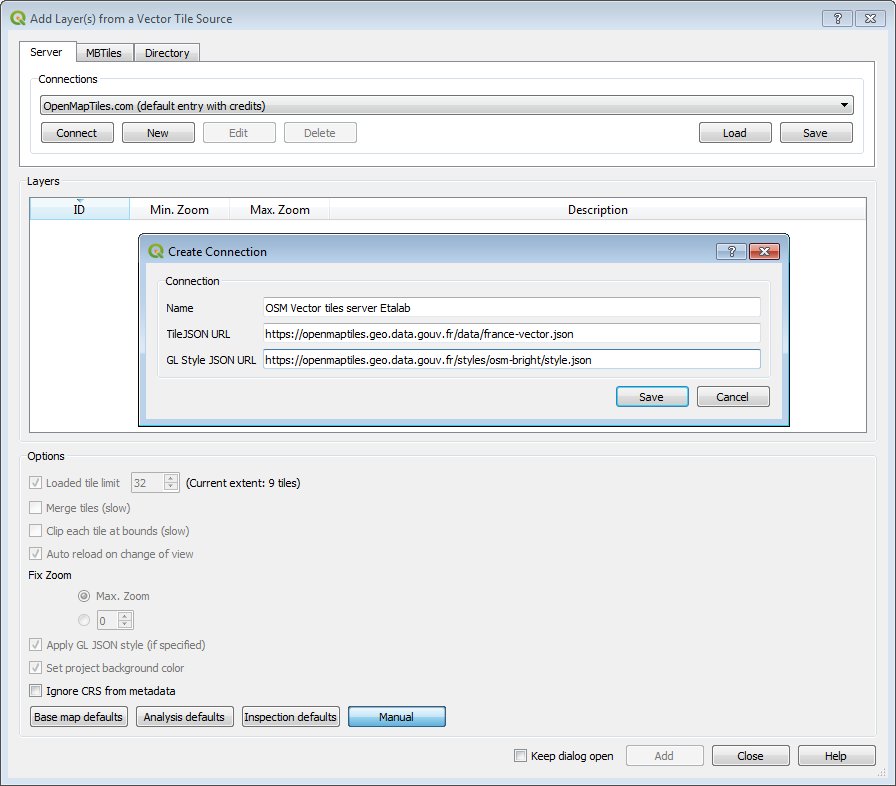Decrease the loaded tile limit with down arrow
Screen dimensions: 896x786
pos(171,487)
